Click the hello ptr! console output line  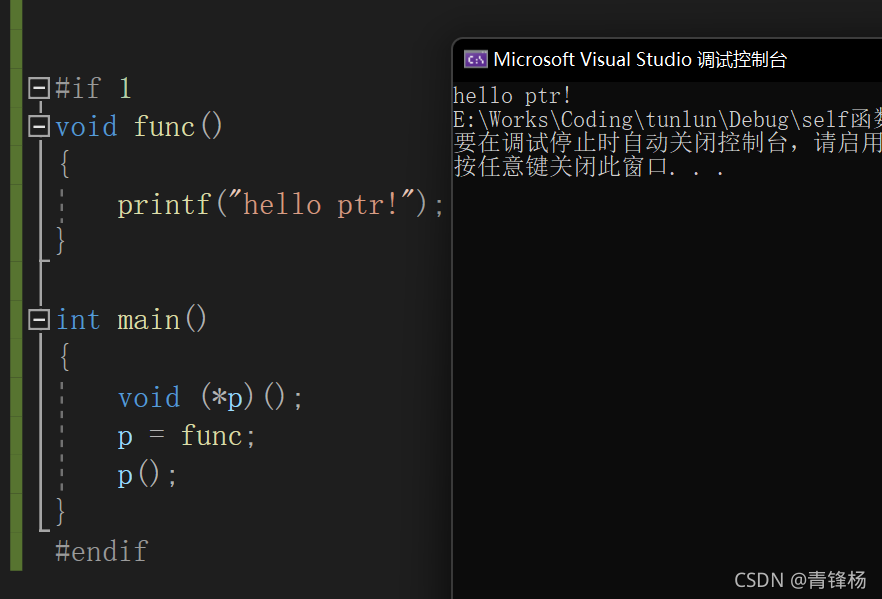[512, 96]
